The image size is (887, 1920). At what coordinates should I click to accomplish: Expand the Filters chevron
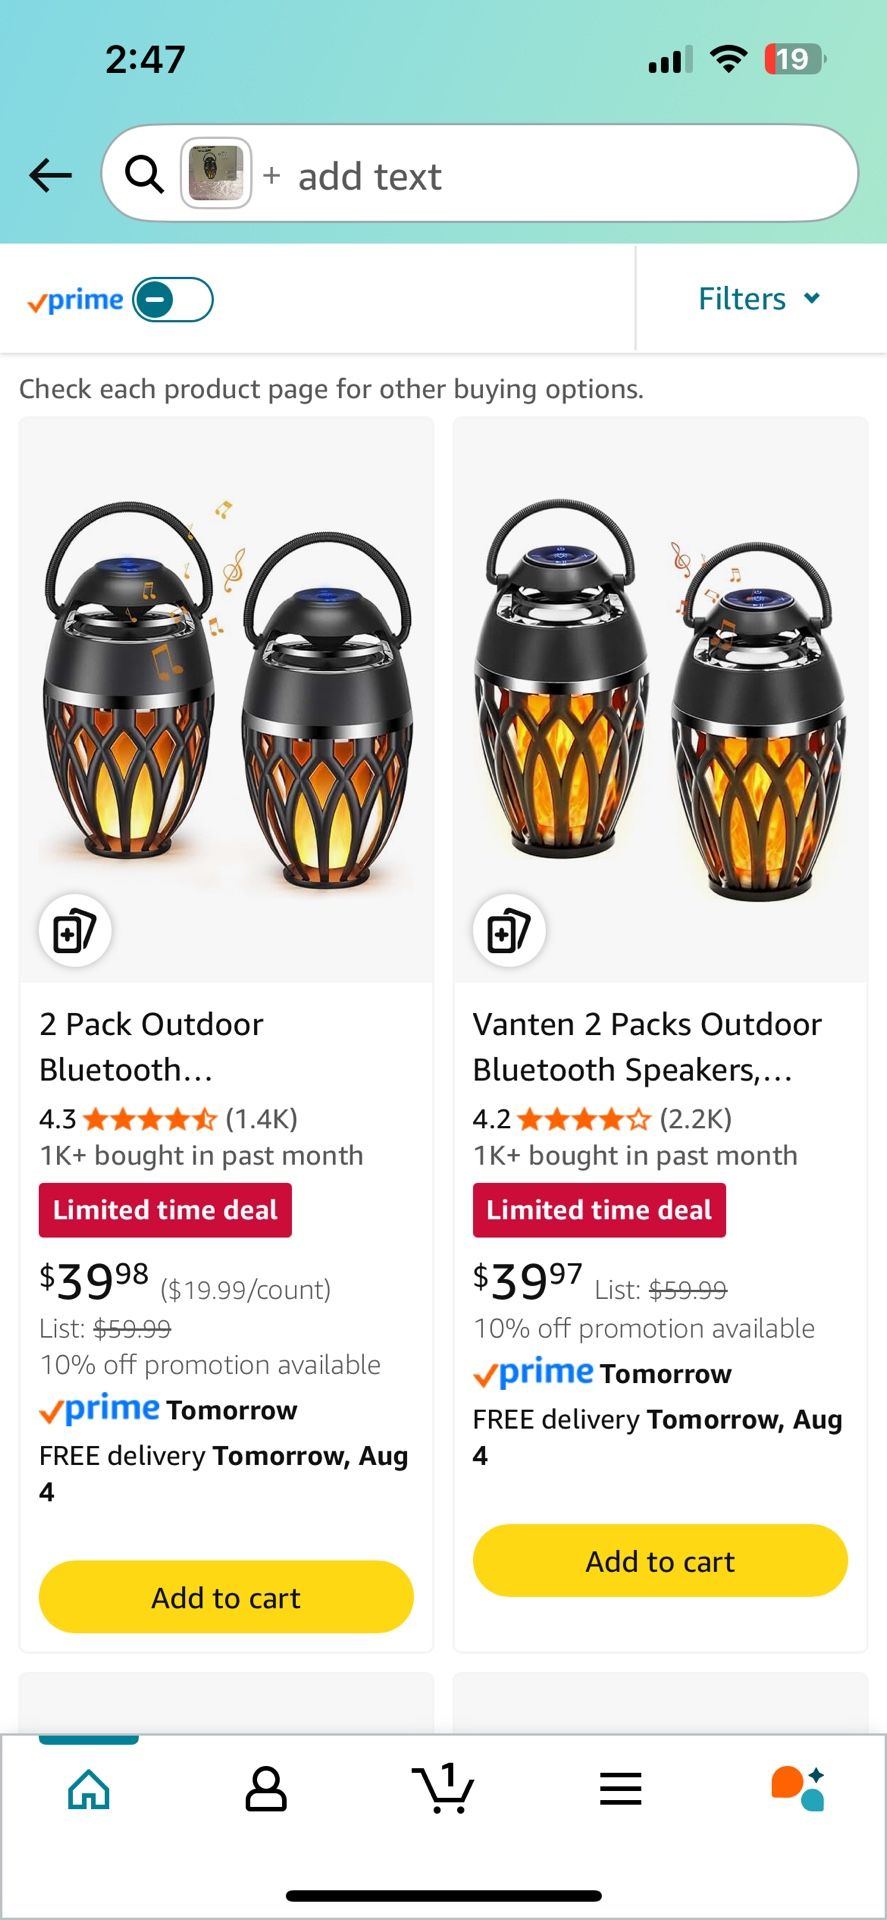[811, 298]
